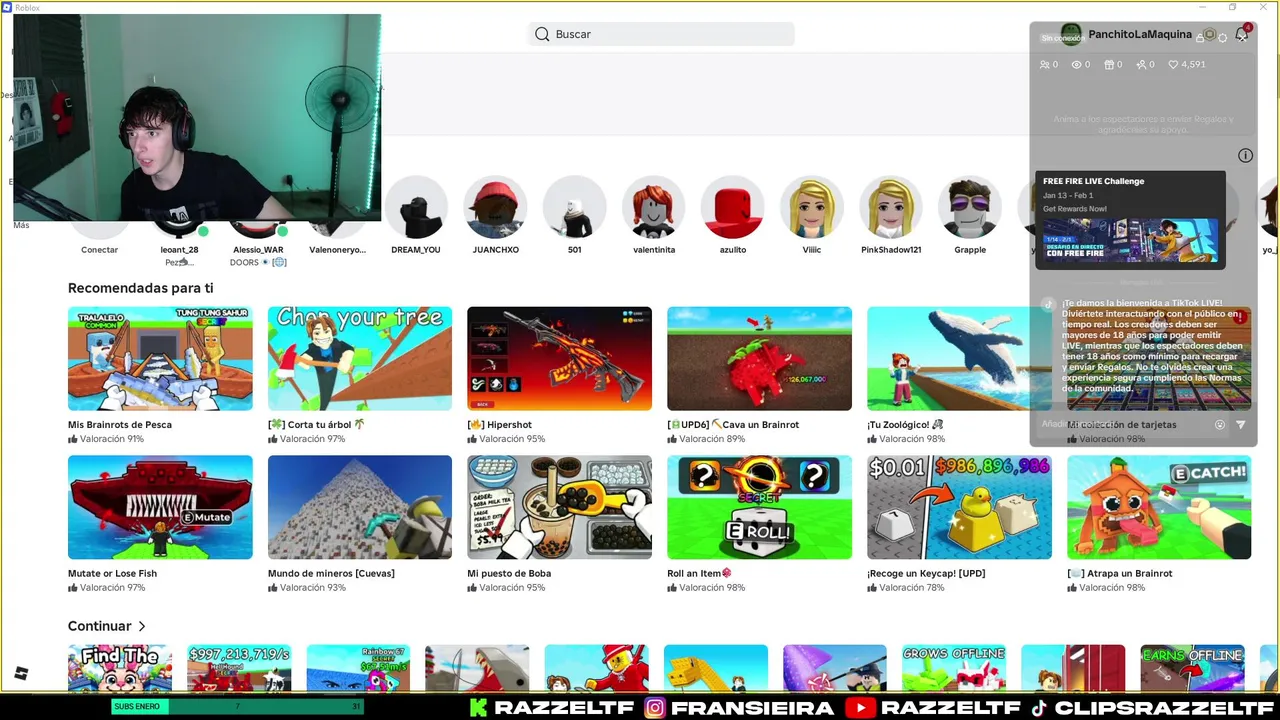Open the EARNS OFFLINE game in Continuar
Viewport: 1280px width, 720px height.
pos(1192,668)
